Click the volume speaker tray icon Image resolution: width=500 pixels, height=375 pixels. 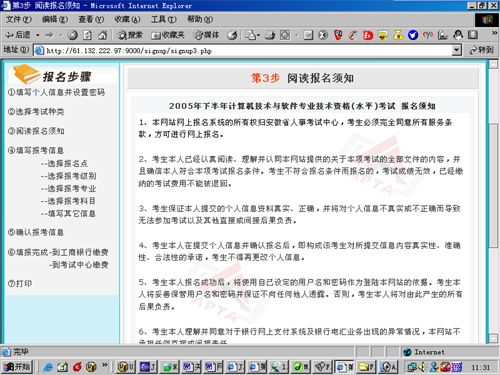click(422, 367)
